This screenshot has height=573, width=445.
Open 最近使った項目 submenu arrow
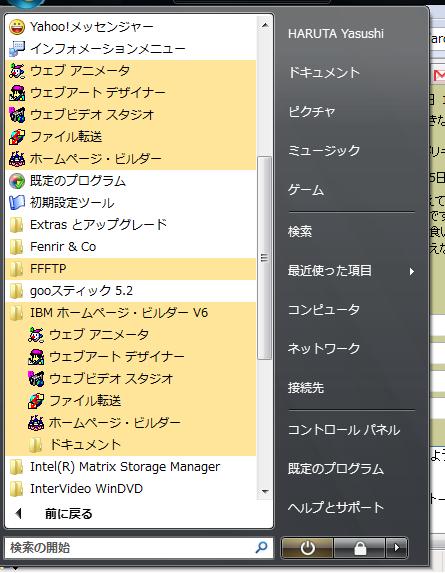tap(412, 272)
